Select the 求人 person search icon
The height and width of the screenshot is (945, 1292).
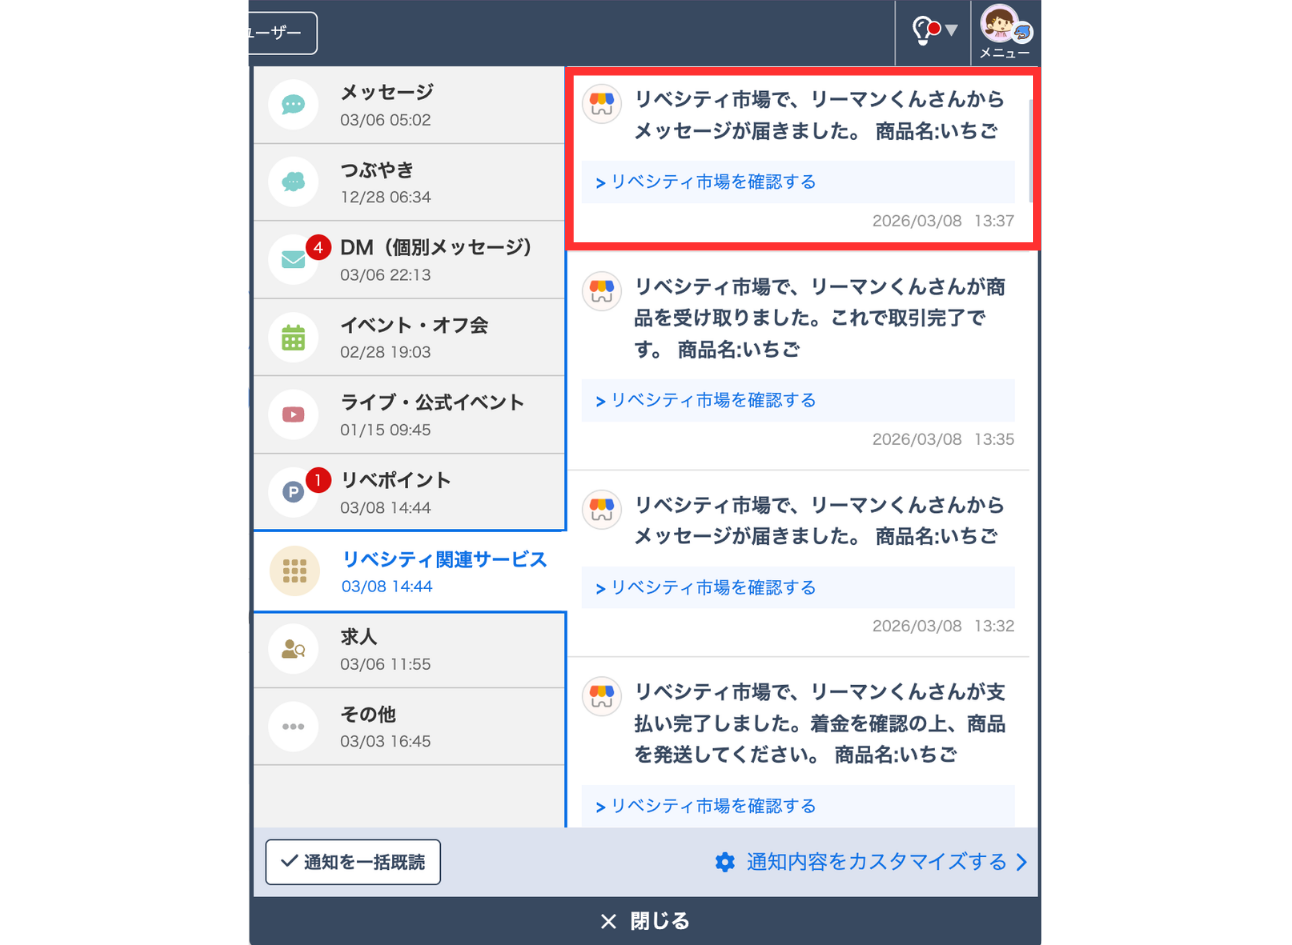(294, 648)
